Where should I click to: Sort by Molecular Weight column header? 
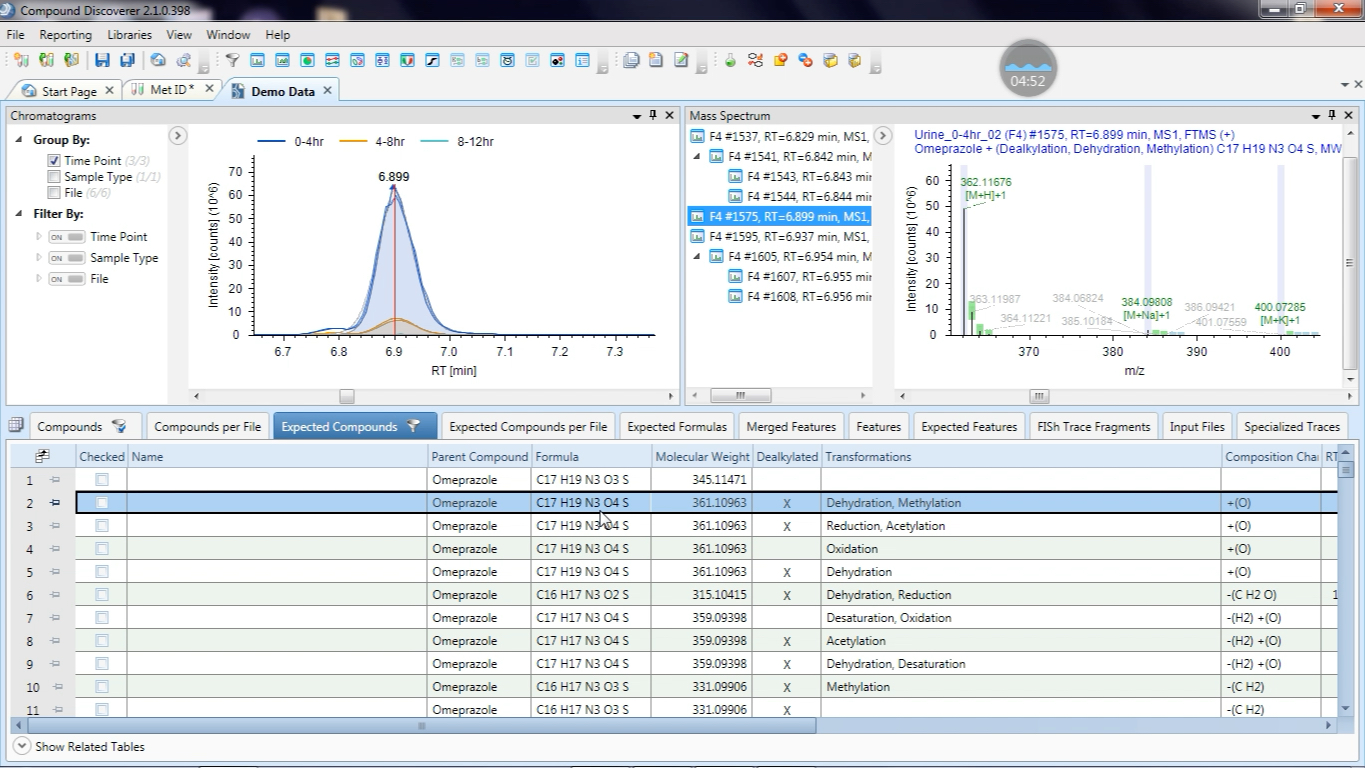tap(700, 457)
